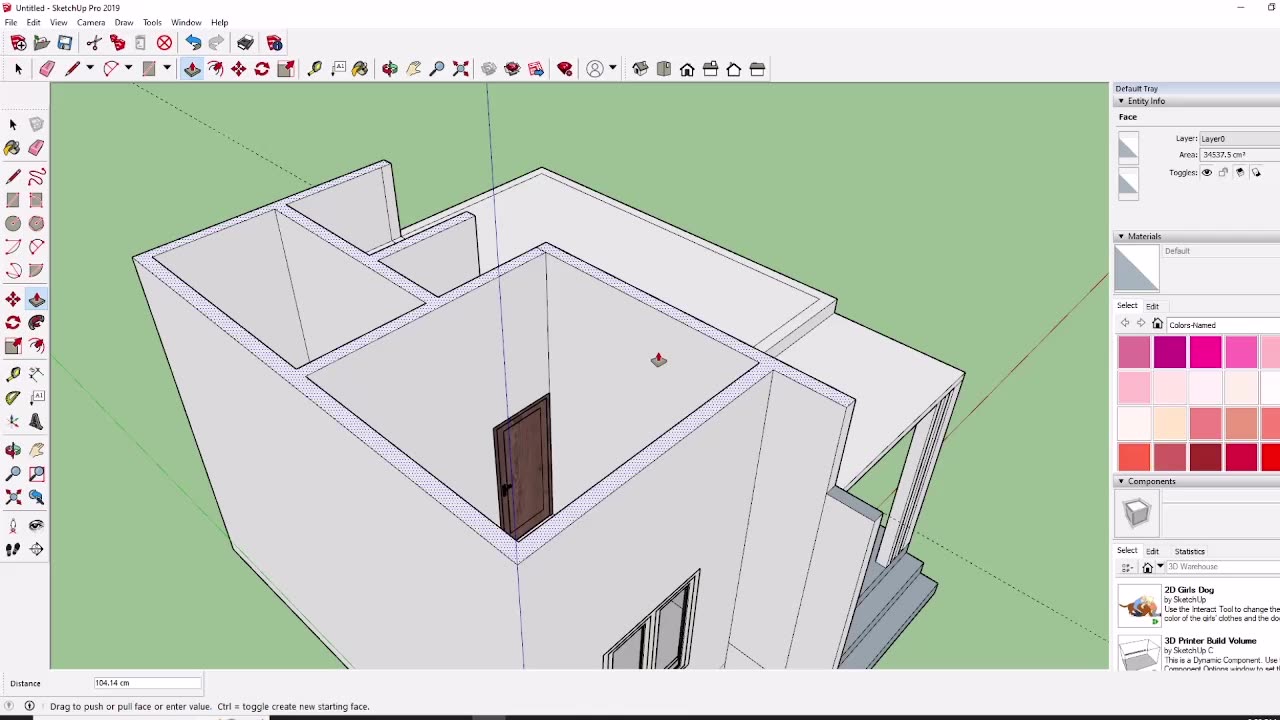The width and height of the screenshot is (1280, 720).
Task: Open the Camera menu
Action: [91, 22]
